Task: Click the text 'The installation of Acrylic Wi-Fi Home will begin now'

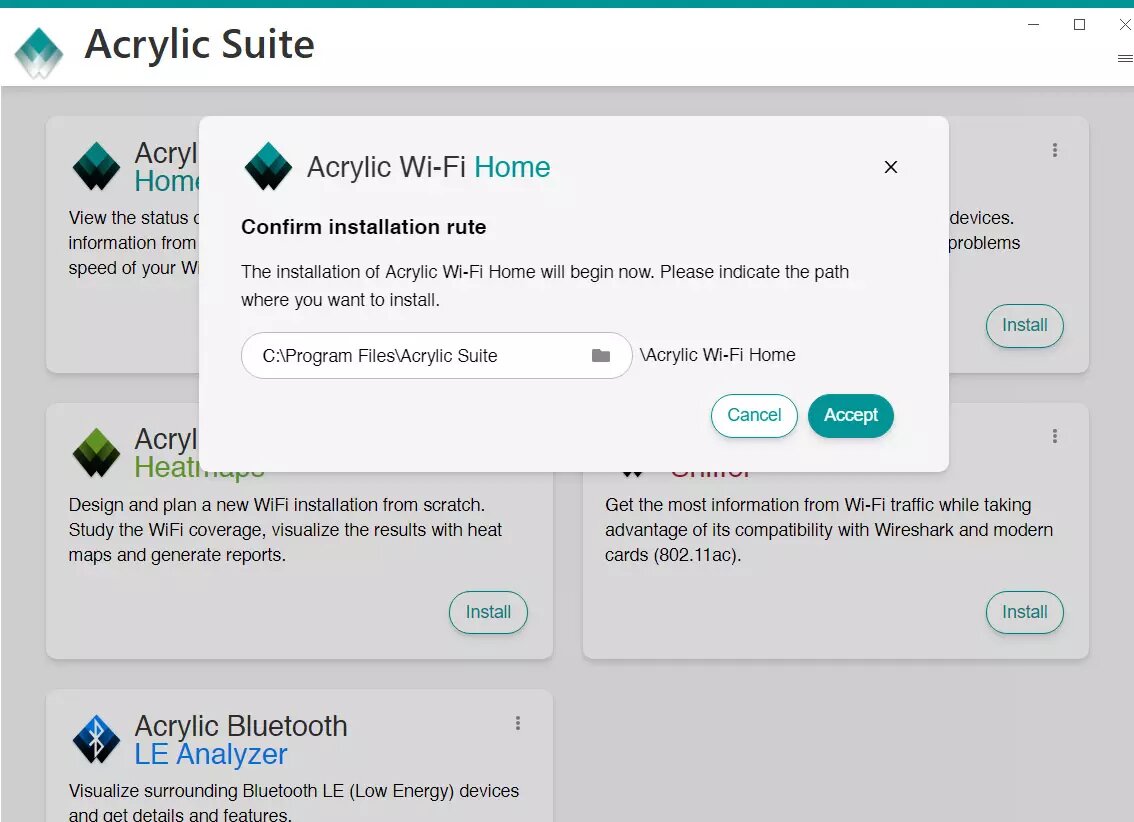Action: point(447,272)
